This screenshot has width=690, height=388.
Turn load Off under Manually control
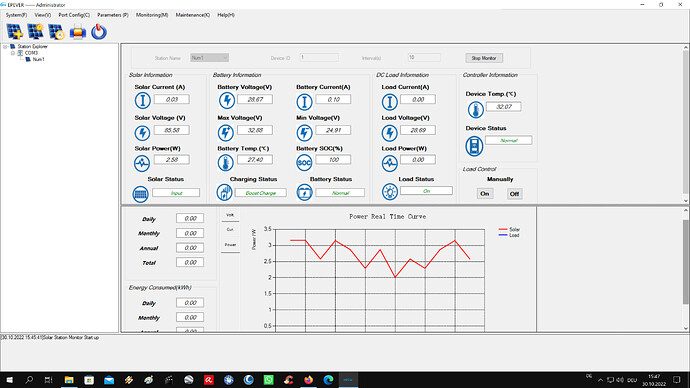click(514, 194)
